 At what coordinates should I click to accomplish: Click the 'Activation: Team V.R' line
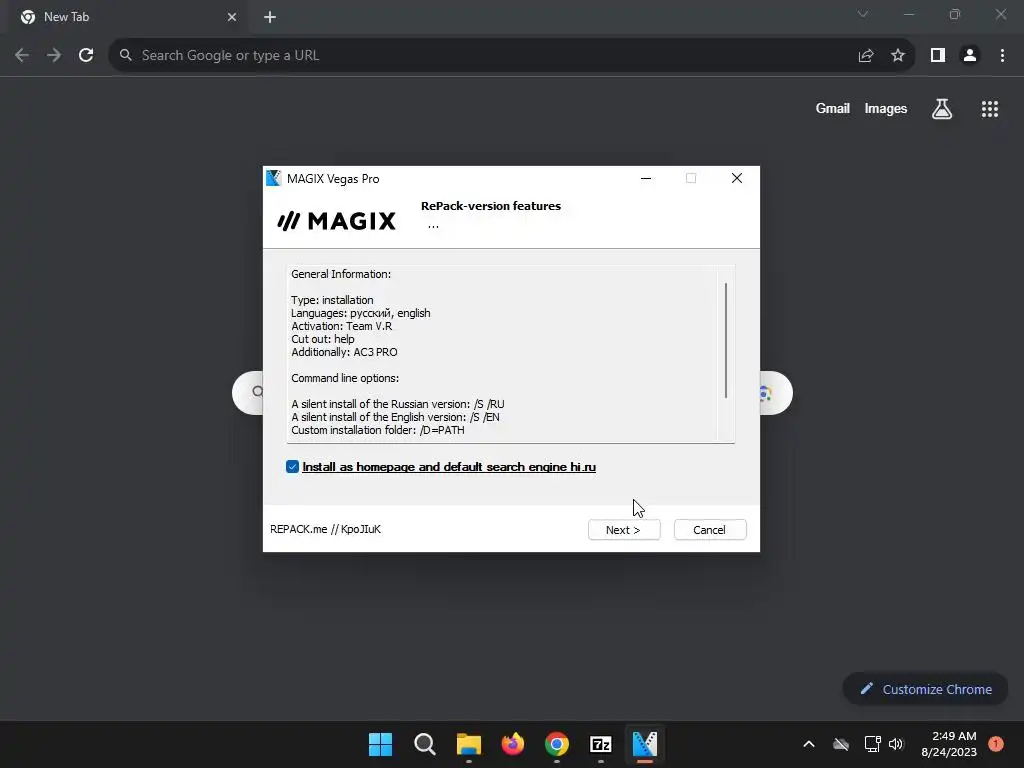pos(342,326)
